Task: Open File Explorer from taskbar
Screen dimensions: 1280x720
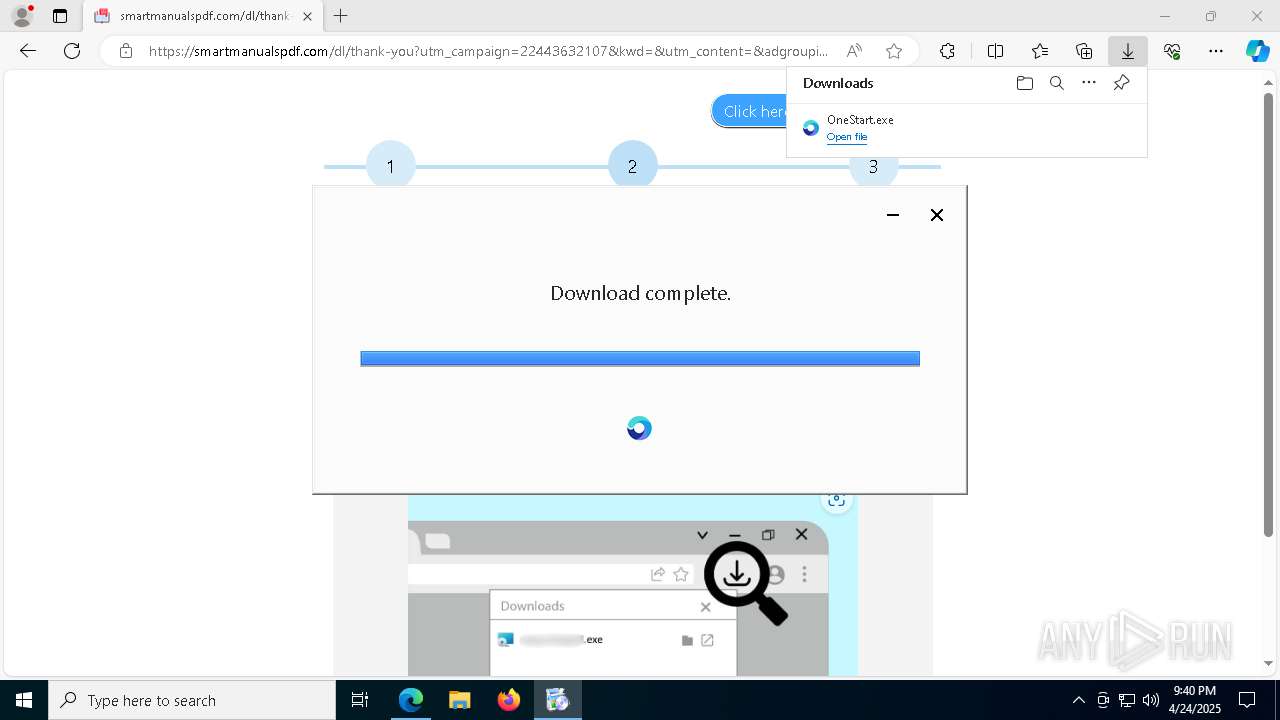Action: [459, 700]
